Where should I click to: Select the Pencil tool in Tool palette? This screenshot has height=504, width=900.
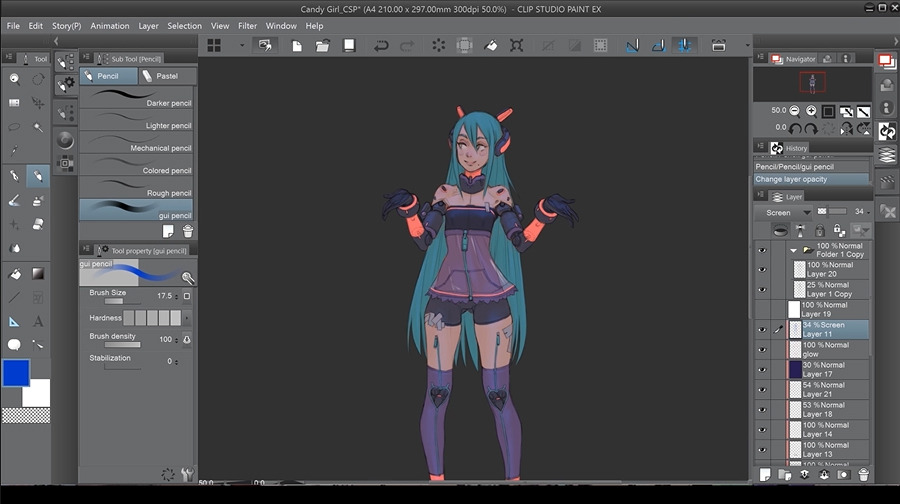pos(38,176)
